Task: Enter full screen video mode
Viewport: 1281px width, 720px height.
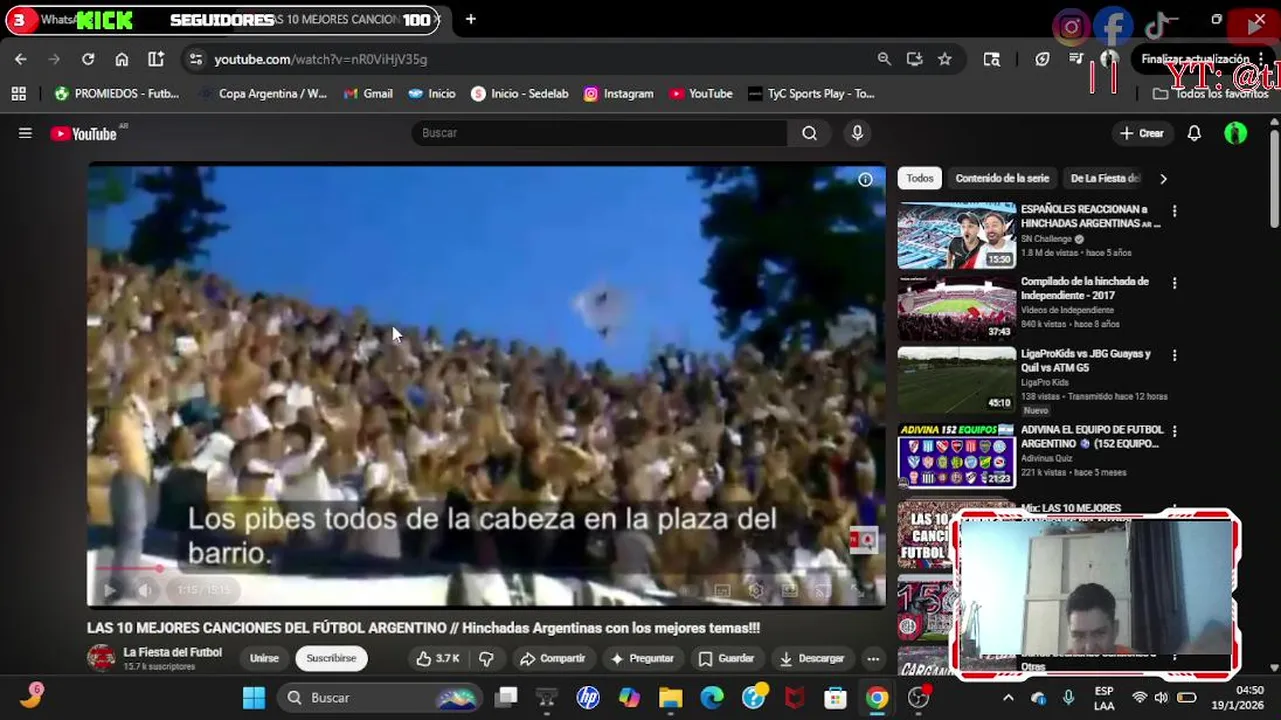Action: pyautogui.click(x=857, y=590)
